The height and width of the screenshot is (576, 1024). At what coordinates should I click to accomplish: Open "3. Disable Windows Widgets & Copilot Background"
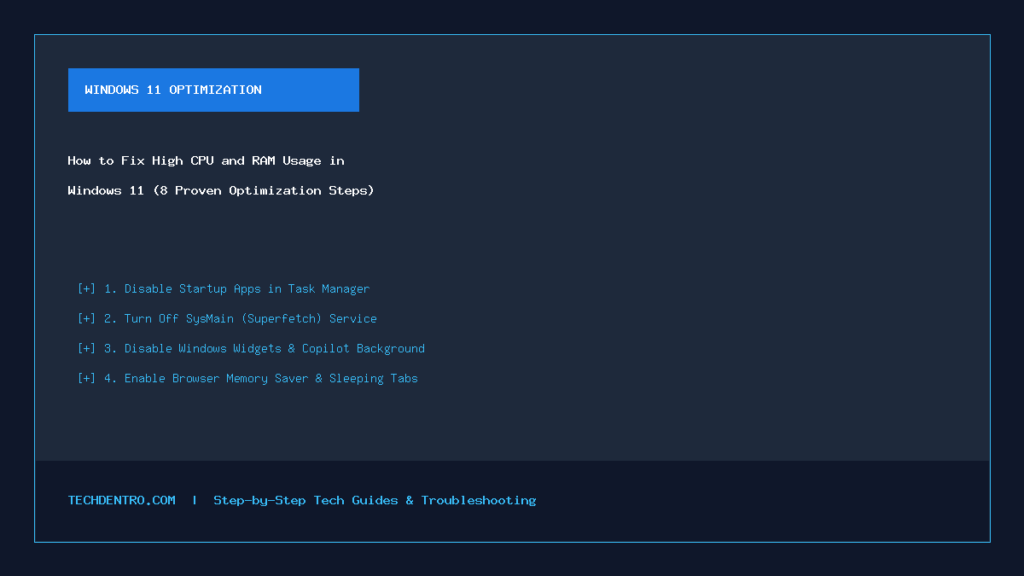pyautogui.click(x=264, y=349)
